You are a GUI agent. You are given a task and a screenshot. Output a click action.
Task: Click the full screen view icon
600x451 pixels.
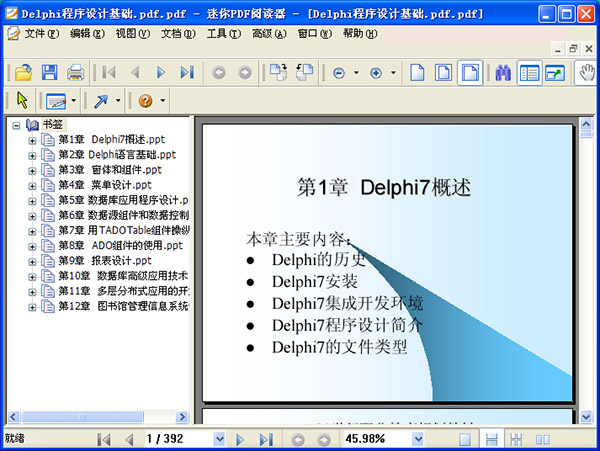555,73
